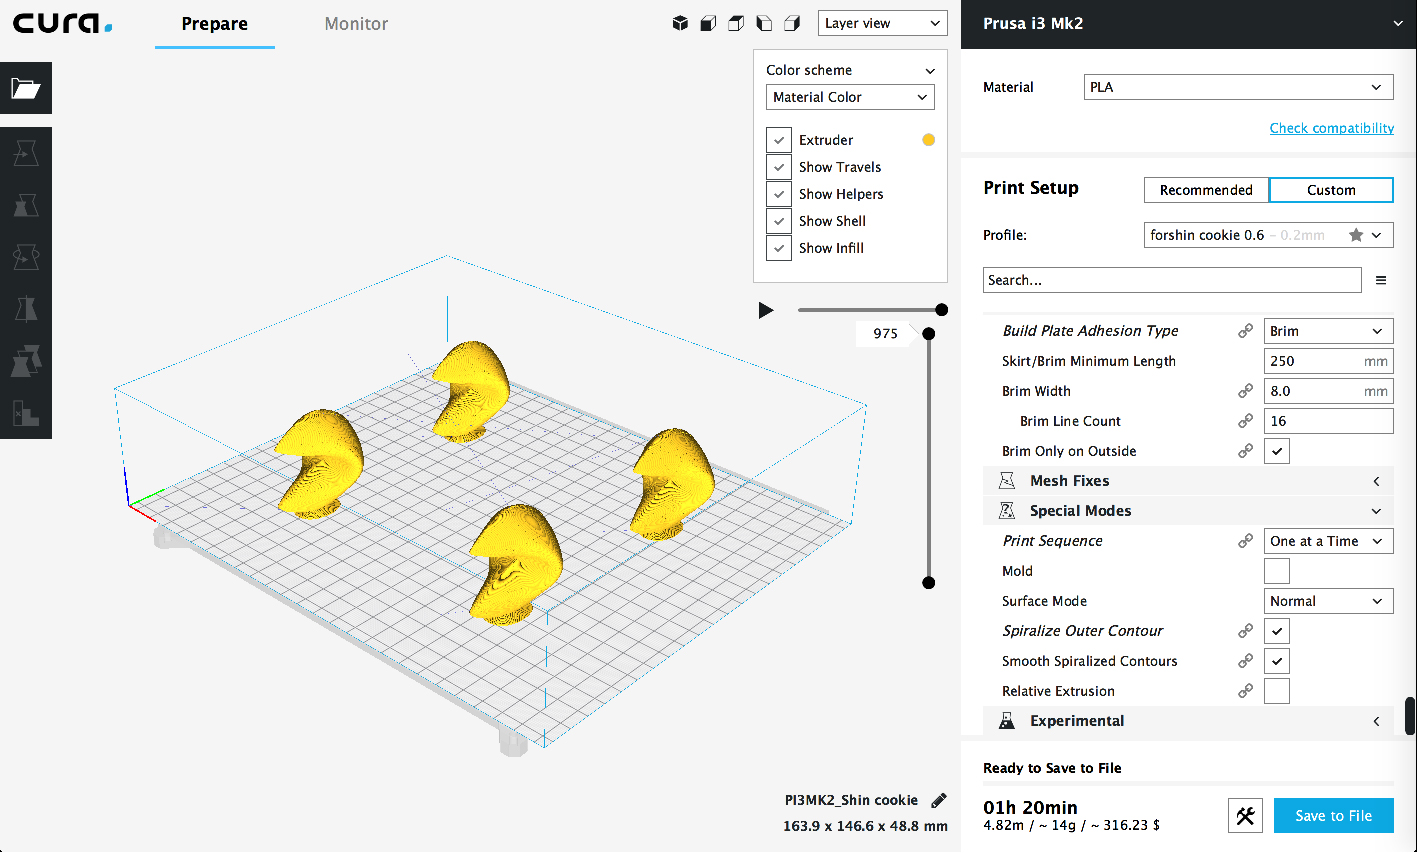Click the link icon for Brim Width
The image size is (1417, 853).
1245,391
